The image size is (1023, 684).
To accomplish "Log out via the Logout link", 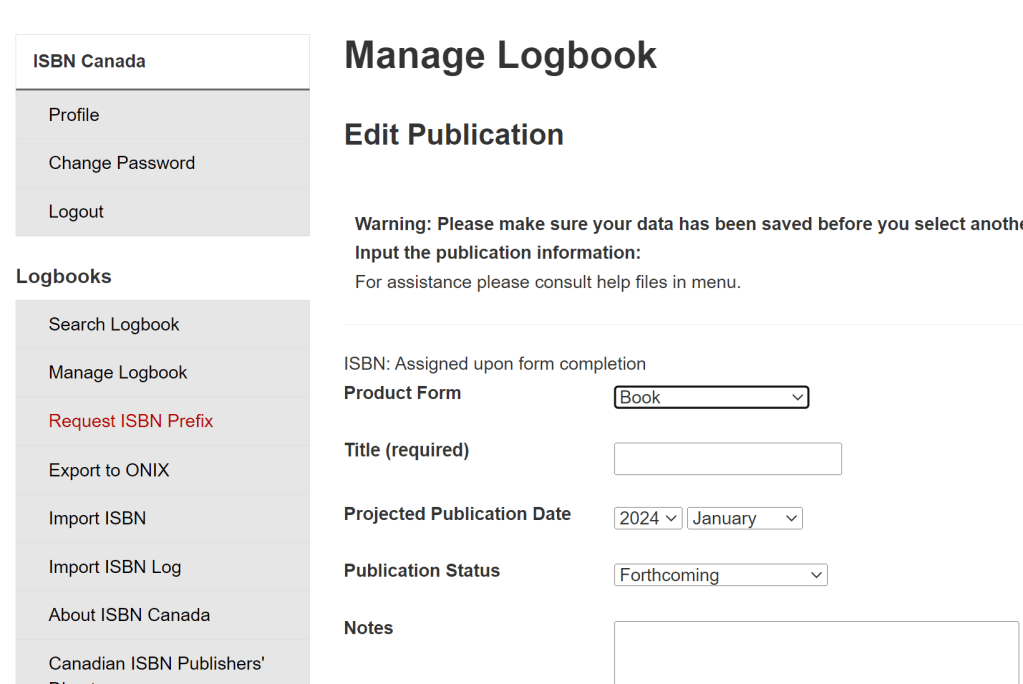I will [x=76, y=212].
